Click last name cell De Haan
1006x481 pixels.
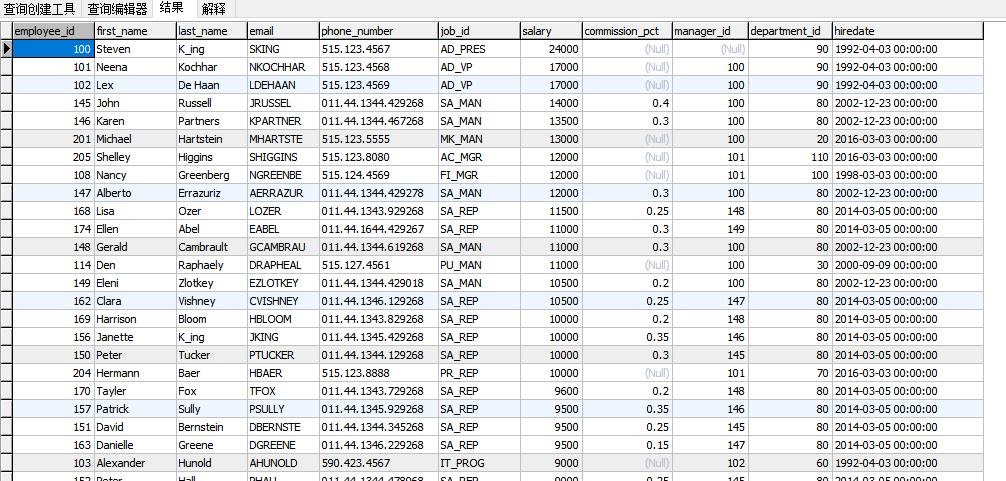212,85
